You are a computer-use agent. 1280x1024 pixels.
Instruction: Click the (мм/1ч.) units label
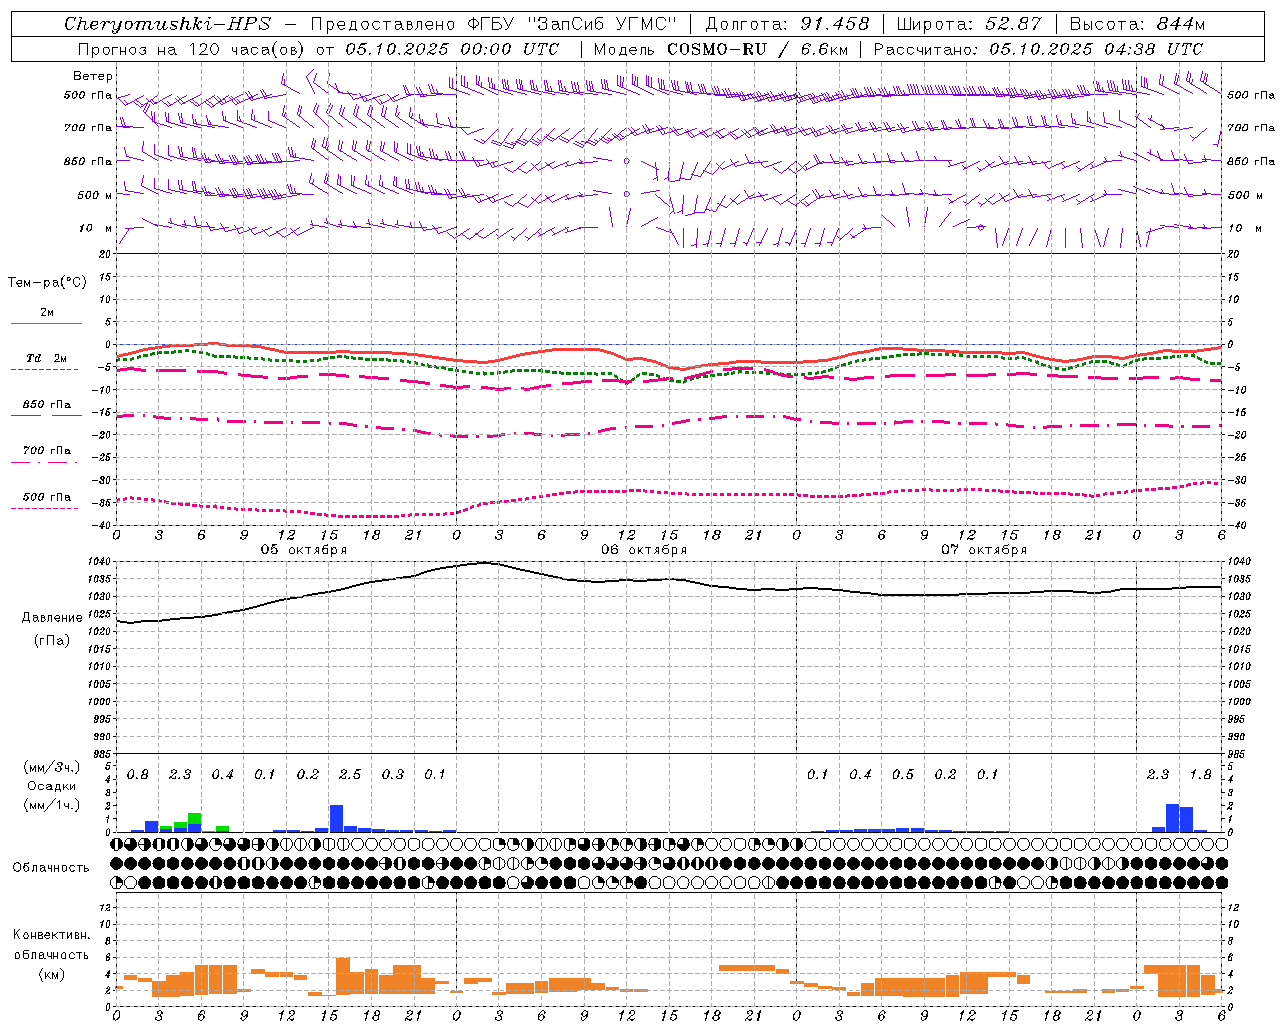click(51, 805)
